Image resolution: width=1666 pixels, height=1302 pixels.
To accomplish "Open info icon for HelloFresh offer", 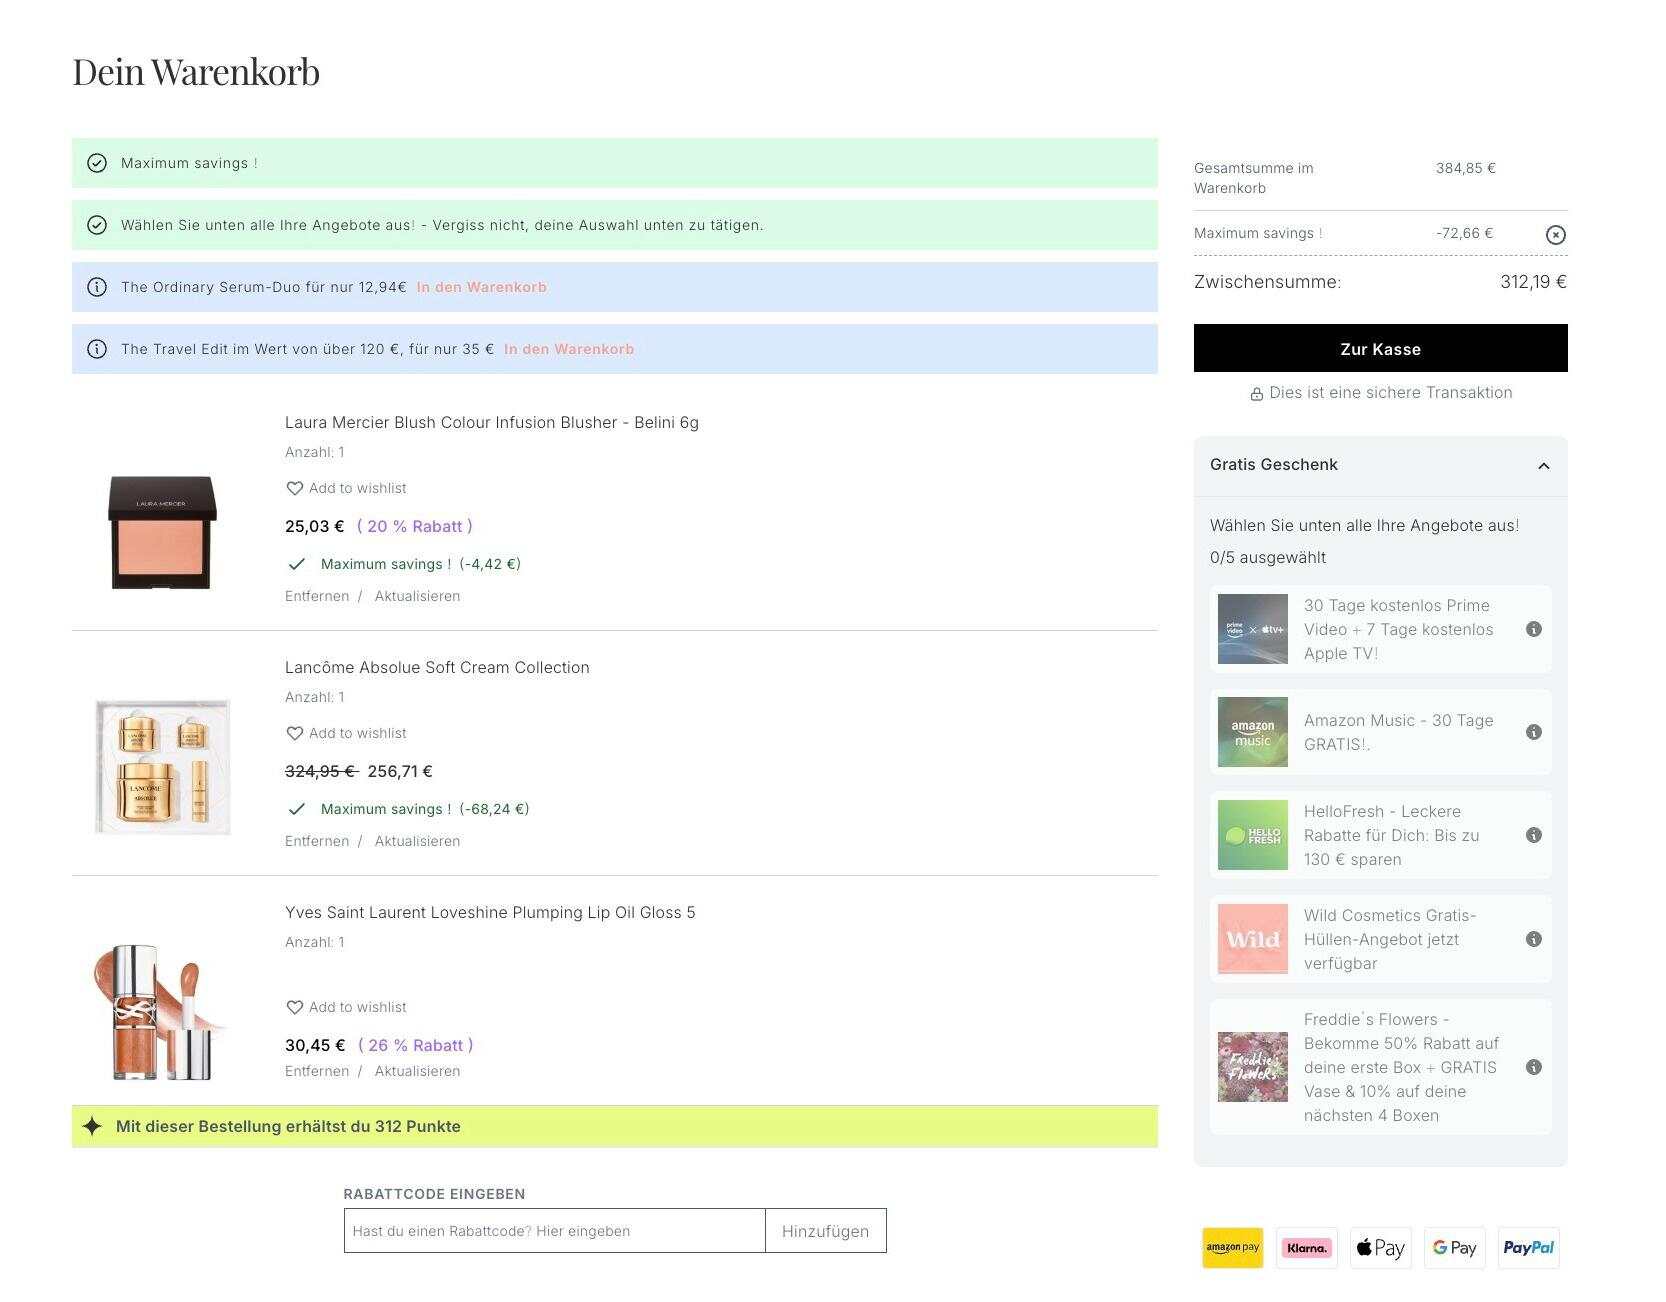I will [1533, 835].
